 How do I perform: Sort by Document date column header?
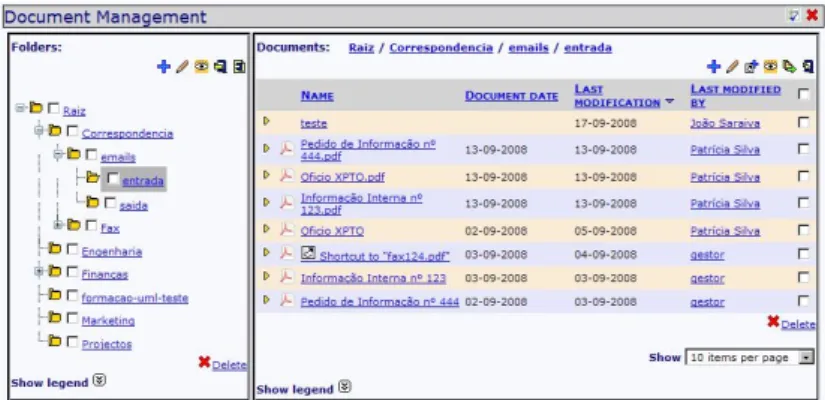(511, 96)
